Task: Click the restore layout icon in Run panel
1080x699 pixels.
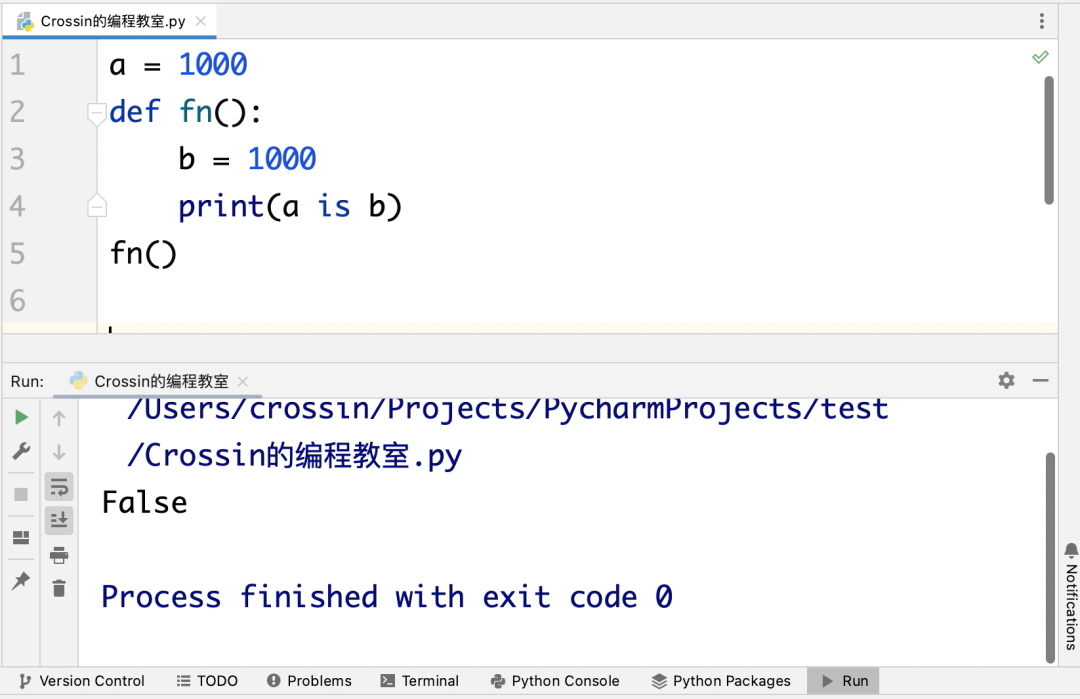Action: click(x=21, y=537)
